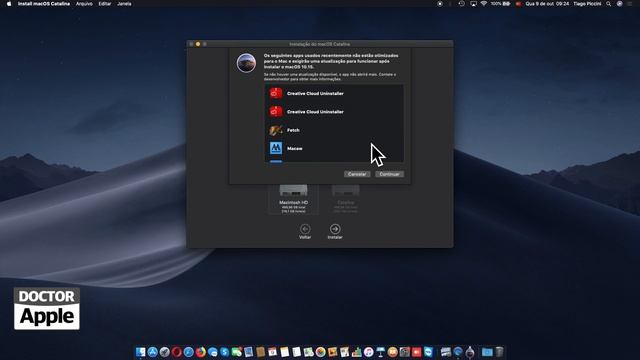Click the blue Macaw app icon
This screenshot has height=360, width=640.
(x=276, y=148)
